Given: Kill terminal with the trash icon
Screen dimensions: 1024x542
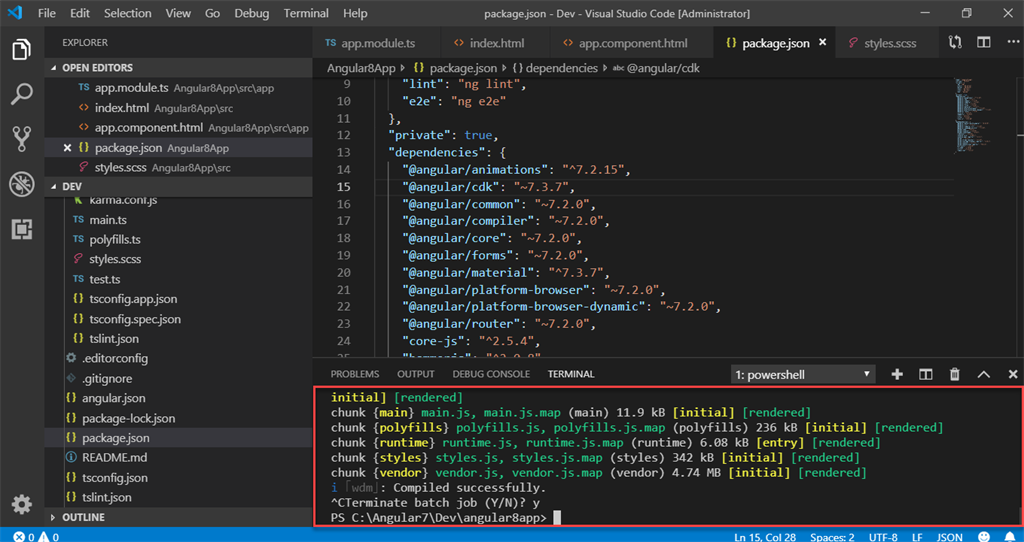Looking at the screenshot, I should pyautogui.click(x=954, y=374).
